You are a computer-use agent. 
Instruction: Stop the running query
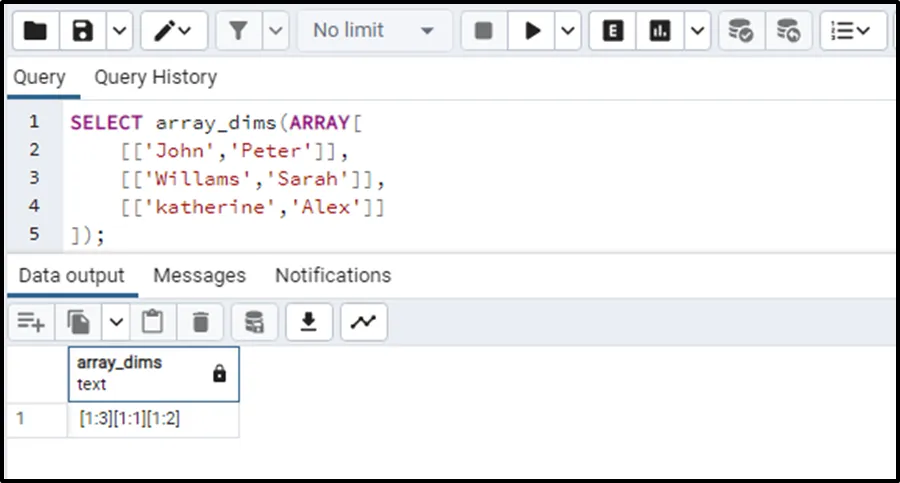pyautogui.click(x=484, y=31)
